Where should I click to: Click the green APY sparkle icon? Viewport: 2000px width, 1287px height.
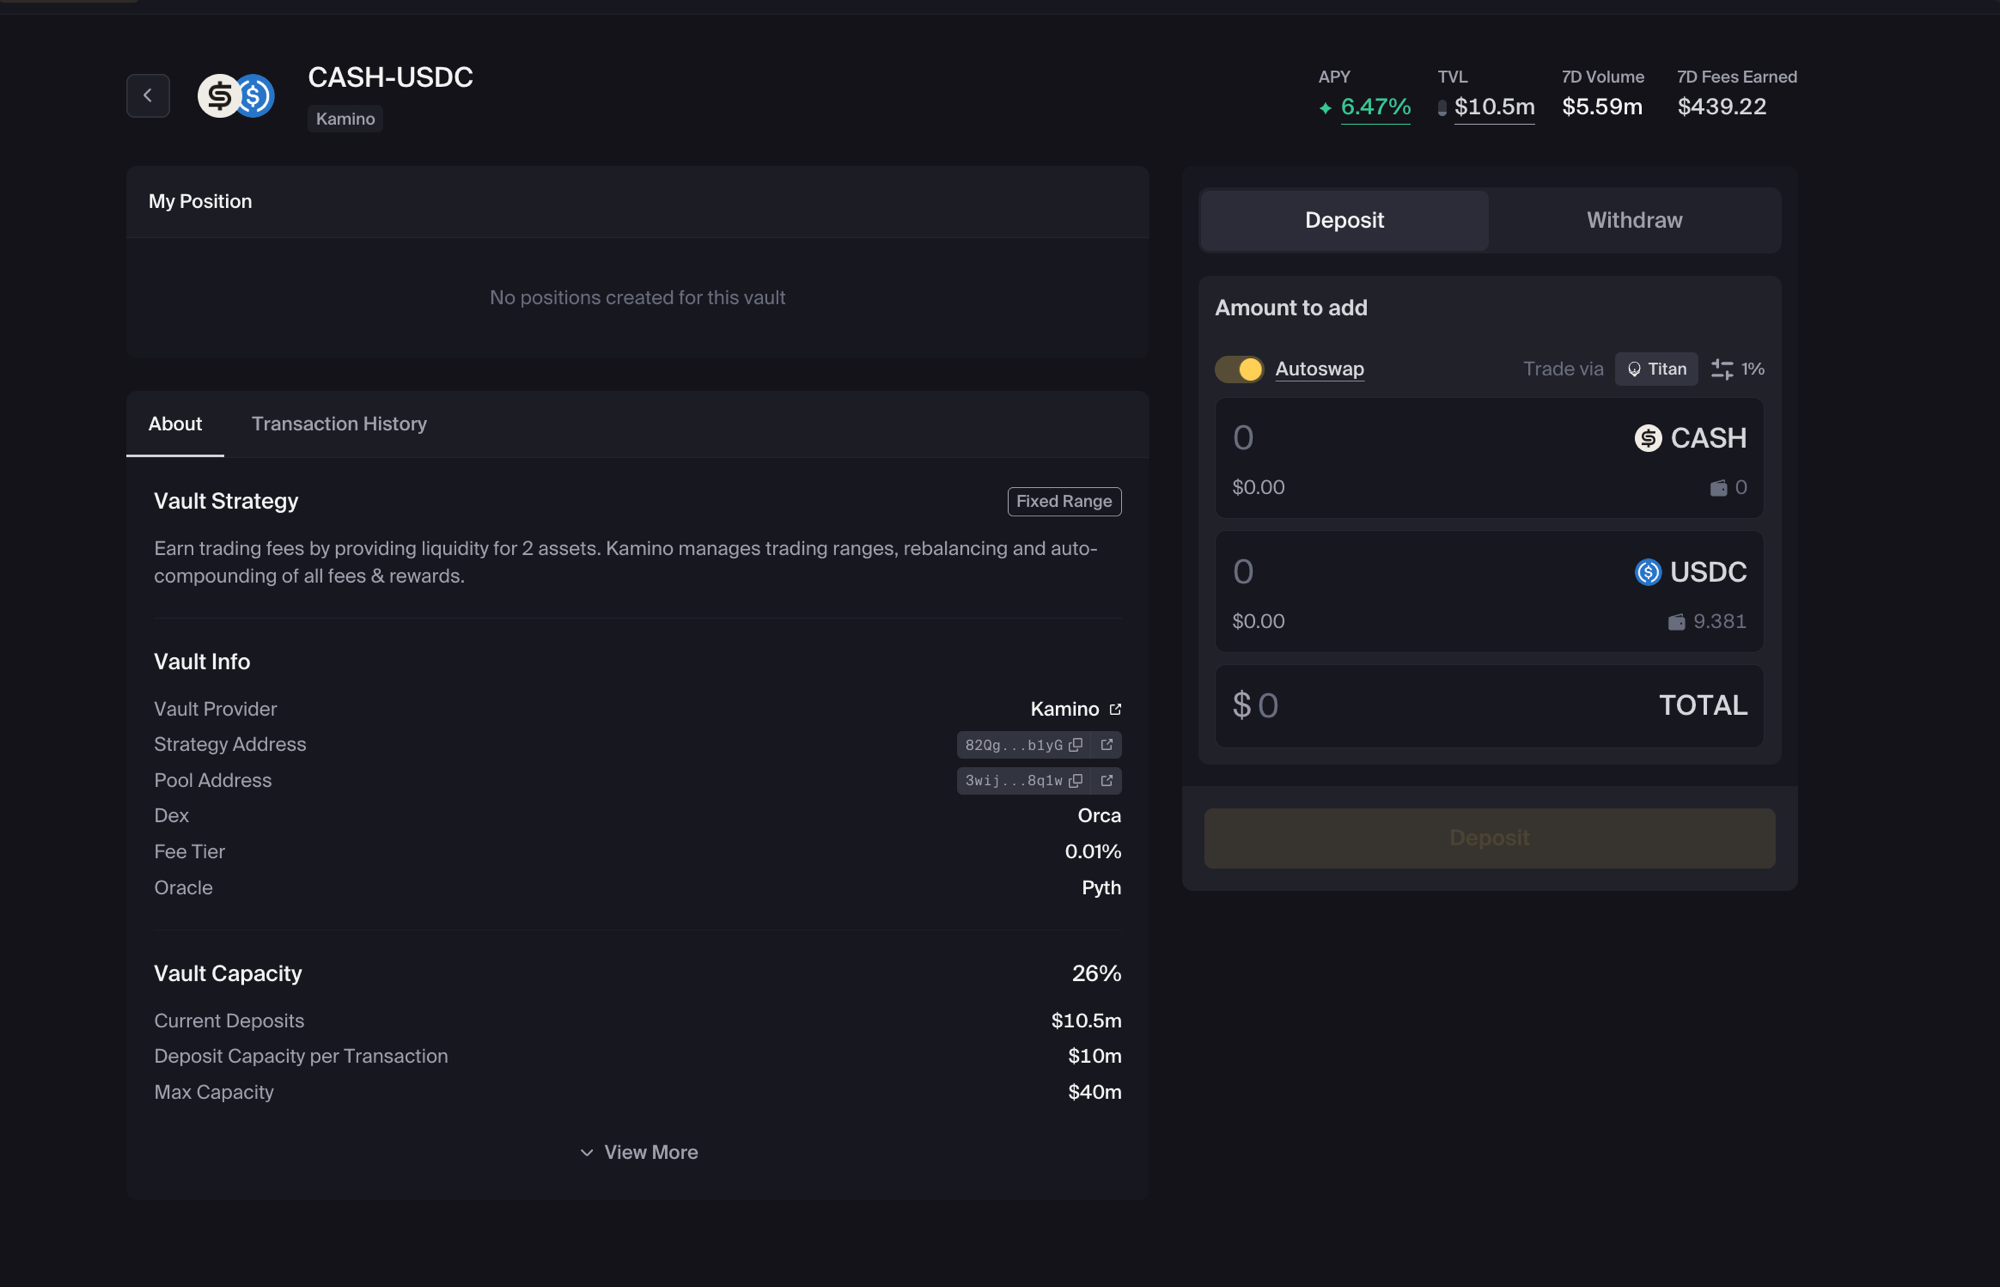(1325, 108)
